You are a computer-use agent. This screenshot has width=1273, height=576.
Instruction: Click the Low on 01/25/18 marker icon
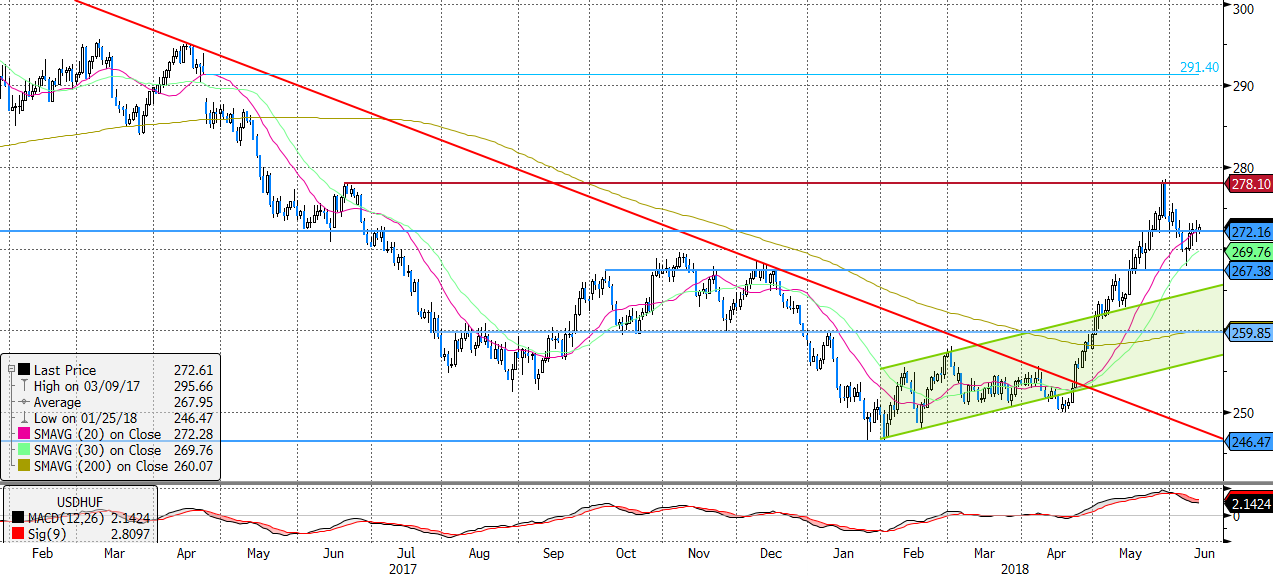pos(24,418)
